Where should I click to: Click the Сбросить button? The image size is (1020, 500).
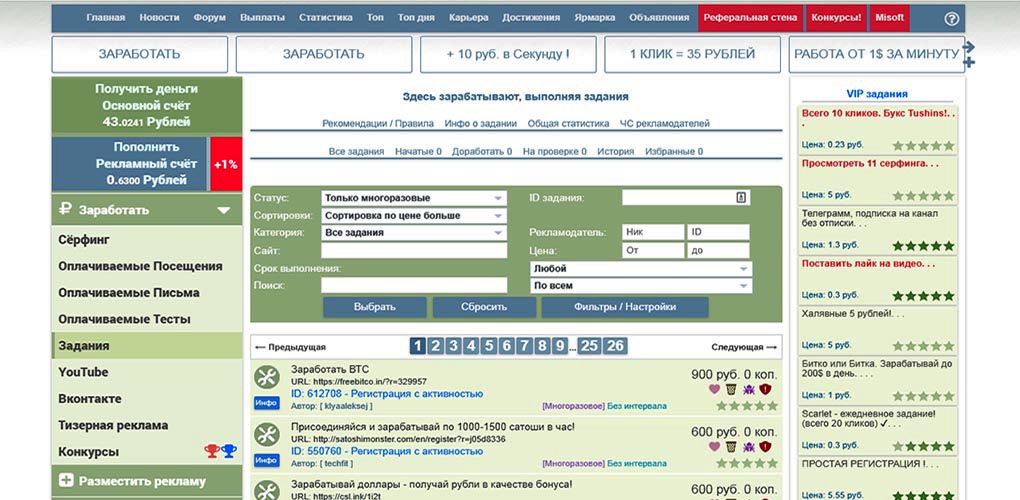point(484,307)
